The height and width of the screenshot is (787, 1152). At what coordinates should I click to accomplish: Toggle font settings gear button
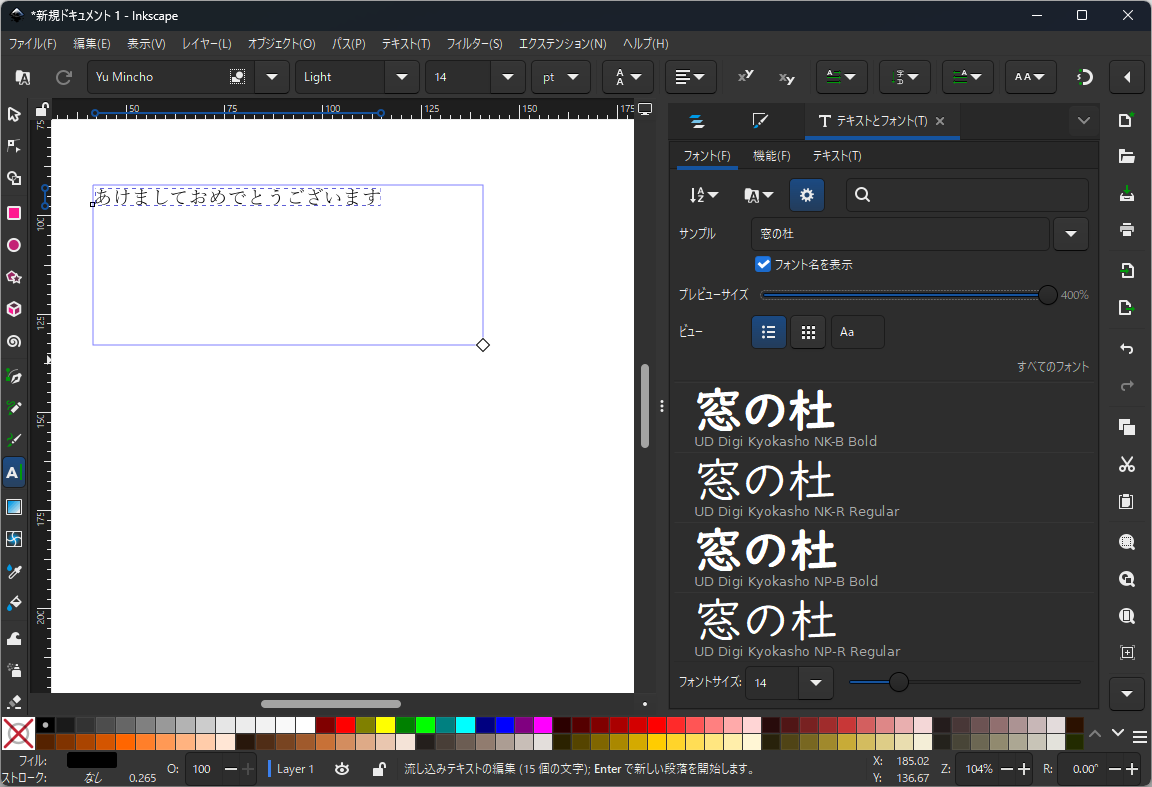coord(807,195)
